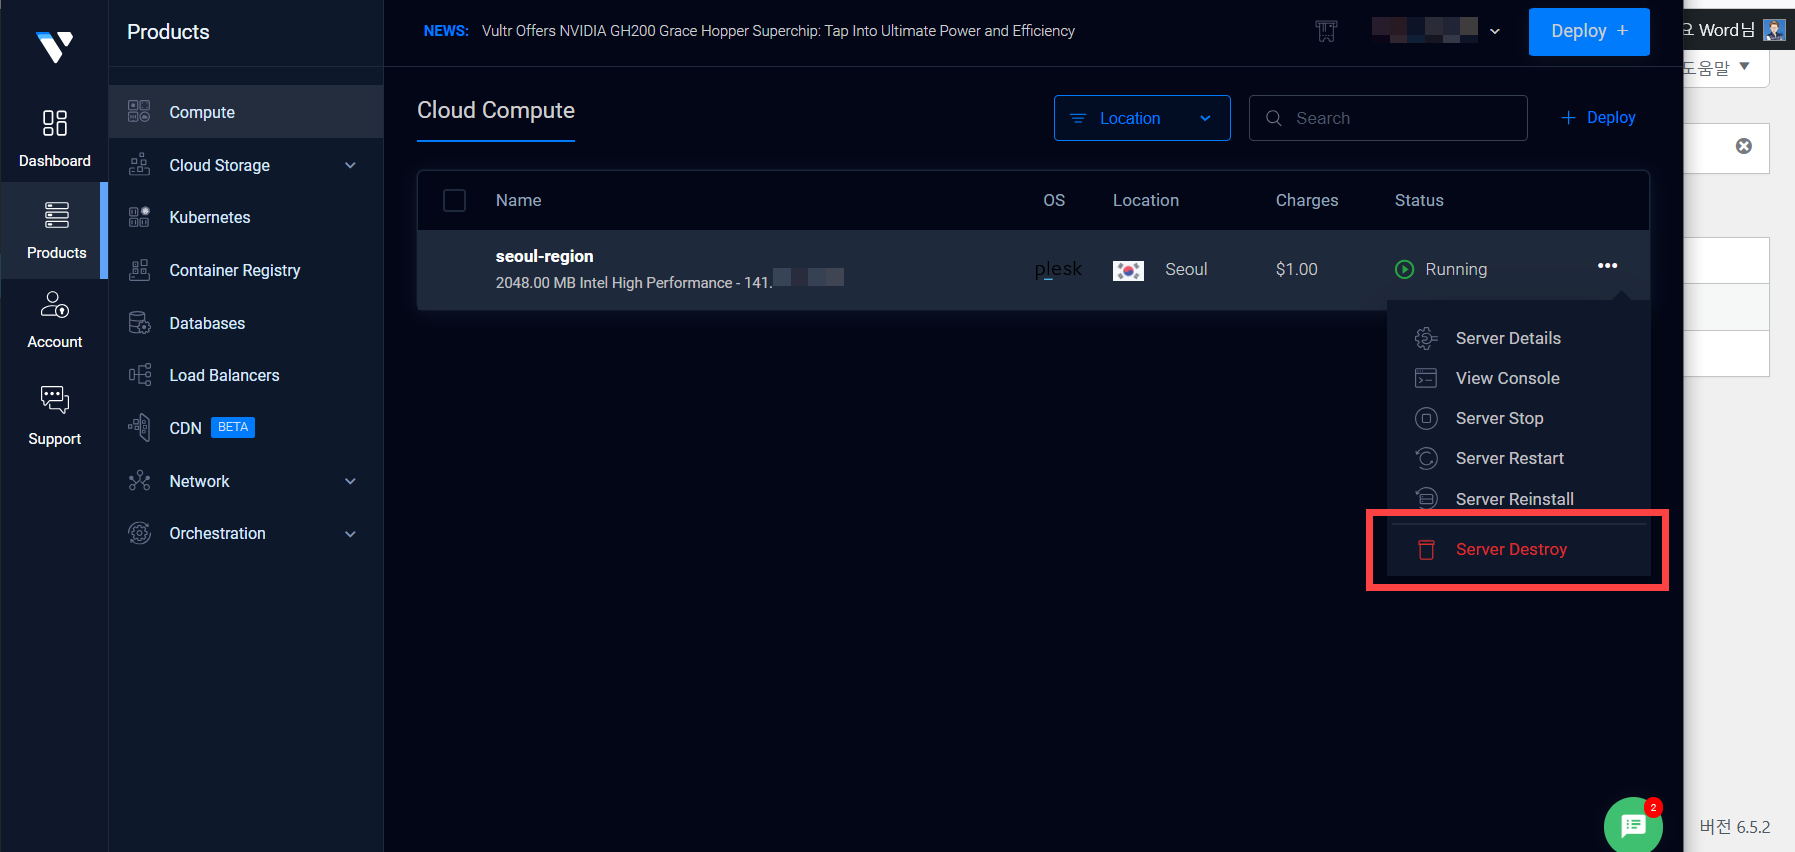The width and height of the screenshot is (1795, 852).
Task: Open the account name dropdown arrow
Action: click(x=1495, y=31)
